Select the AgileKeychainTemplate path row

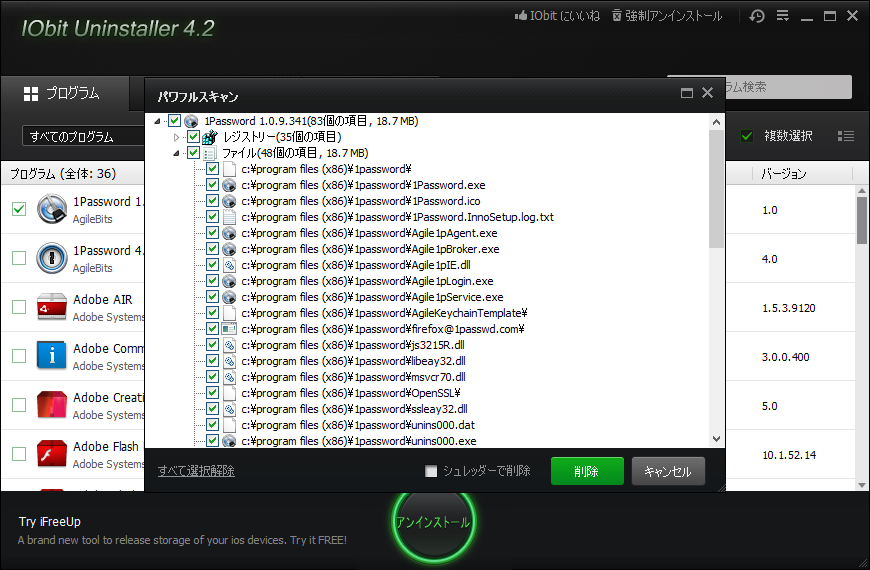(x=384, y=313)
